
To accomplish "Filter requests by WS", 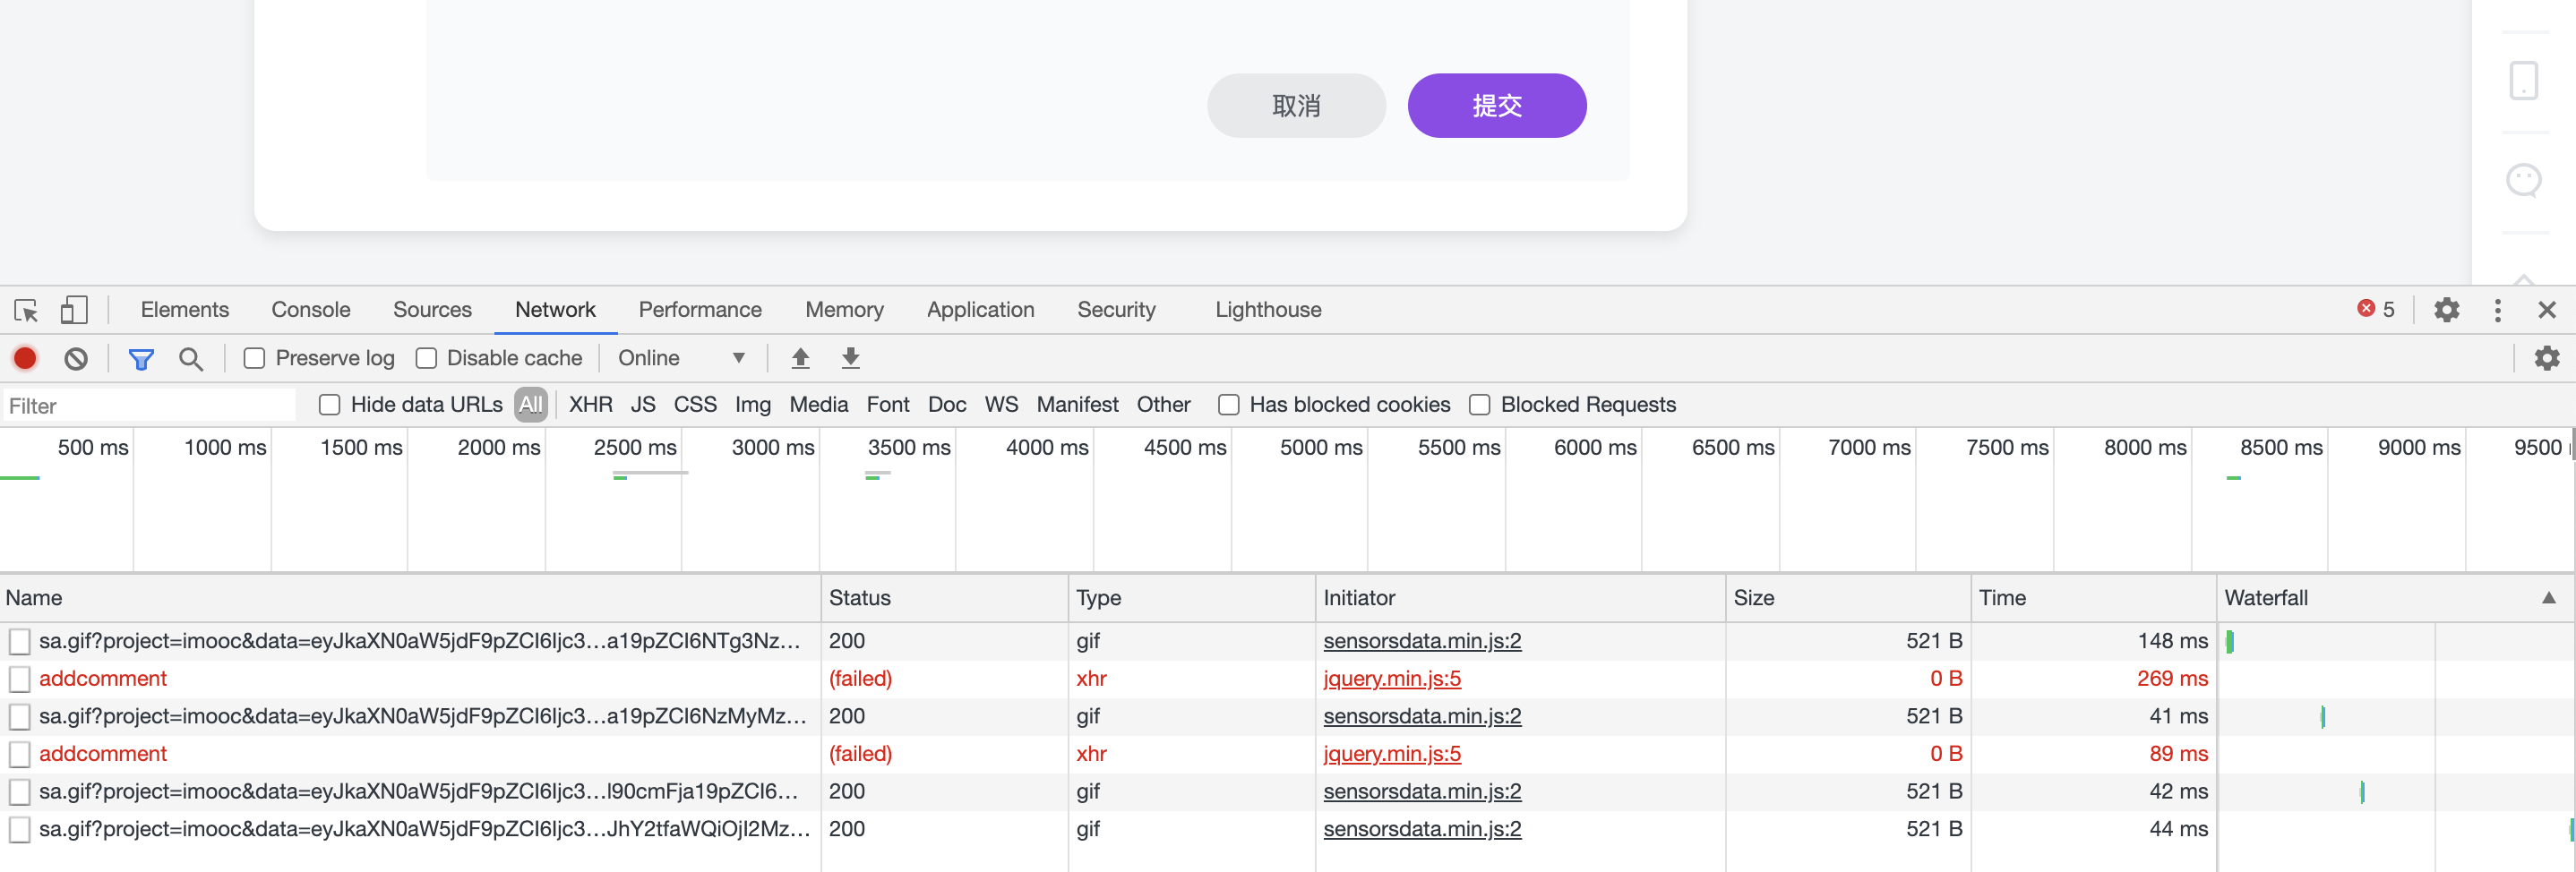I will (1001, 405).
